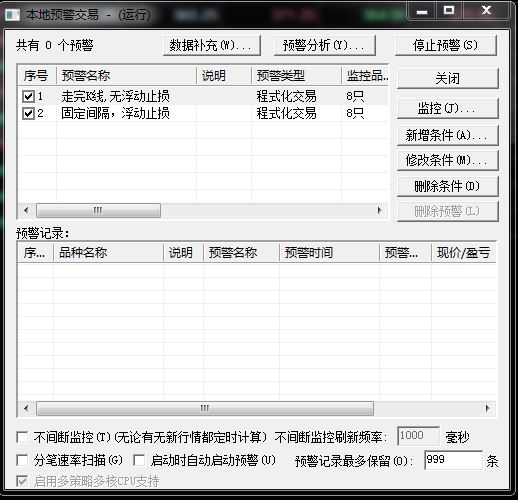Delete condition with 删除条件(D)
Viewport: 518px width, 500px height.
click(448, 186)
